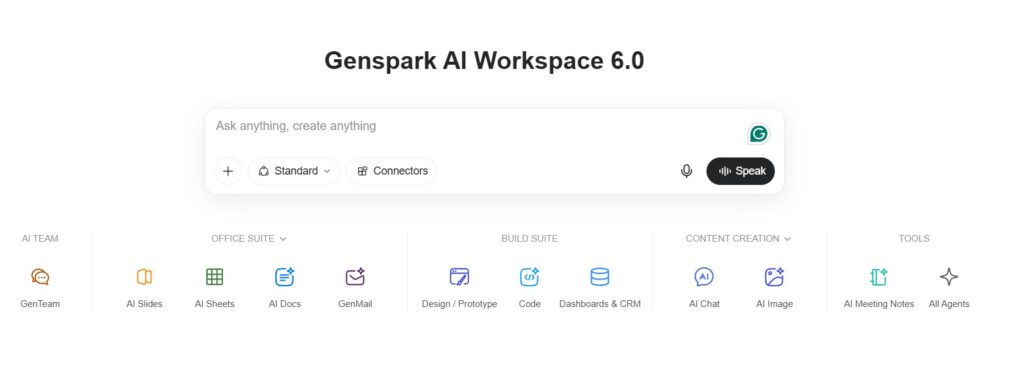Open the Dashboards & CRM database icon
Viewport: 1024px width, 379px height.
[600, 277]
